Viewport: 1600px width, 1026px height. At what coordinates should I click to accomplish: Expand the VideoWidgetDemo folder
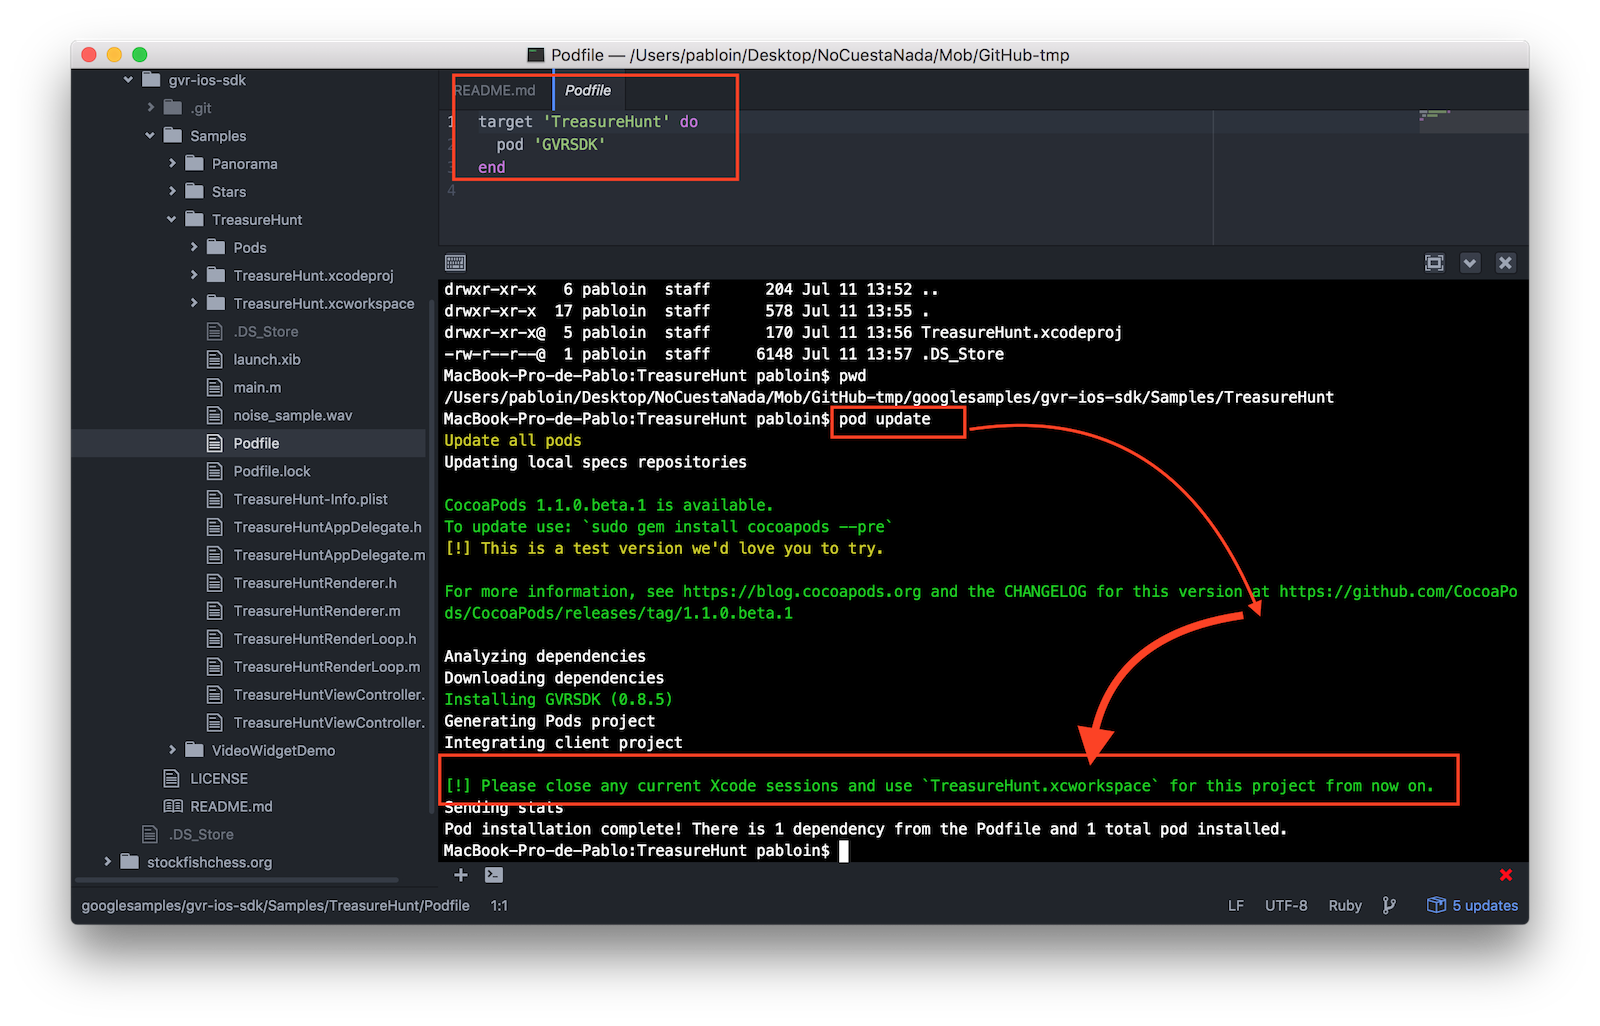pyautogui.click(x=172, y=750)
